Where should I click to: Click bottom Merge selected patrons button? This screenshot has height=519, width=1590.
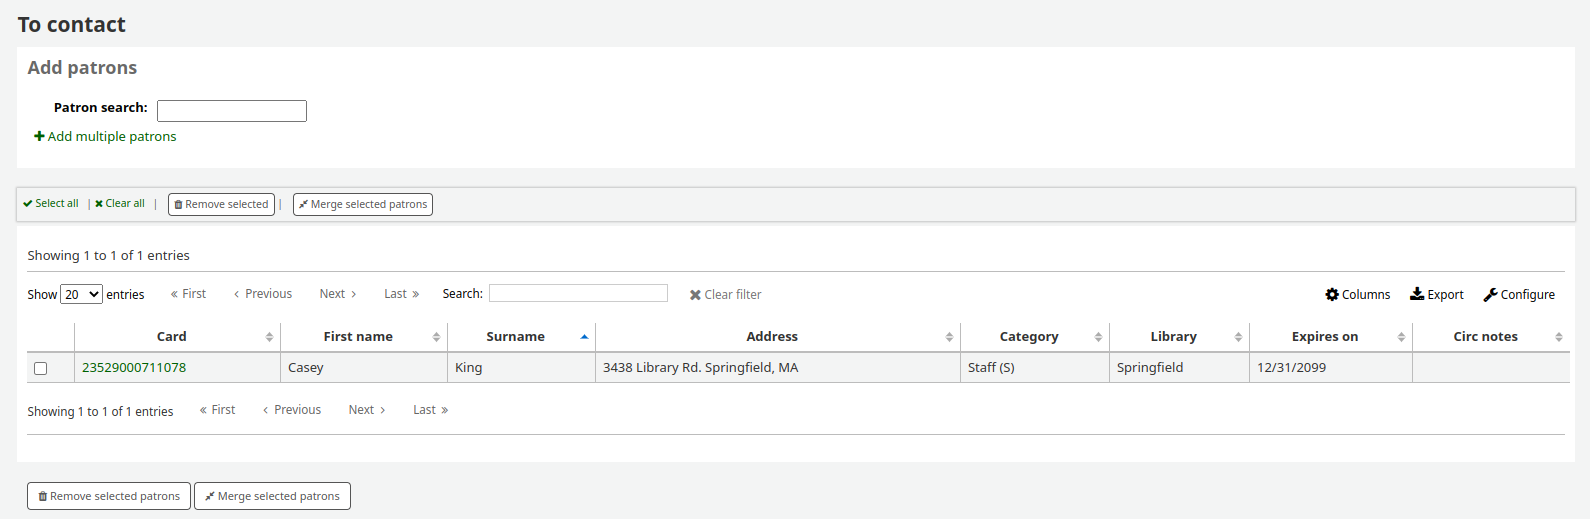tap(272, 496)
